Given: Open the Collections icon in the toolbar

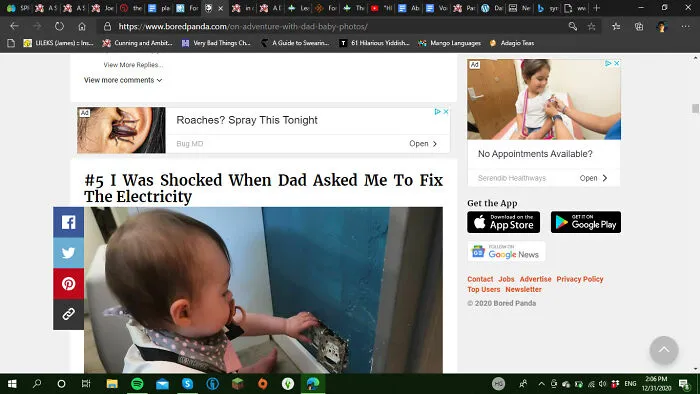Looking at the screenshot, I should click(x=639, y=26).
